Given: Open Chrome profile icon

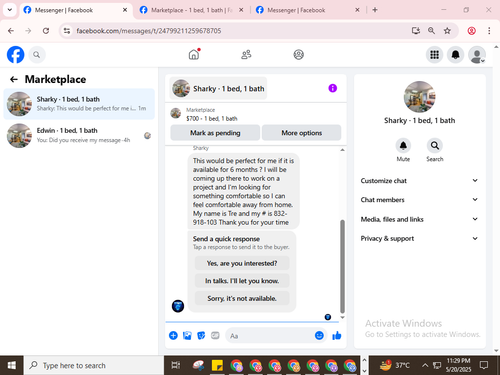Looking at the screenshot, I should (x=471, y=31).
